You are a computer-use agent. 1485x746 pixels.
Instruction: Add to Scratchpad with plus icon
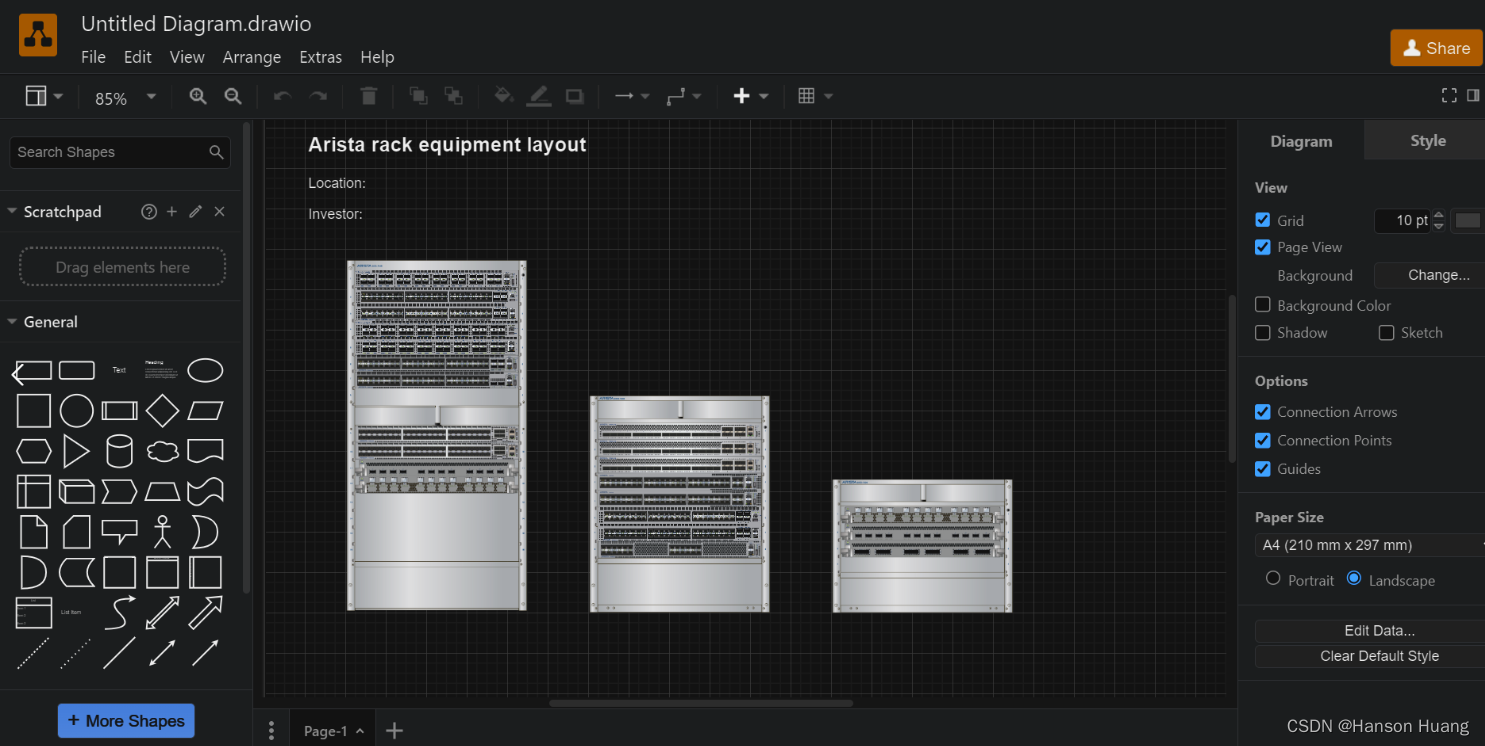tap(172, 211)
